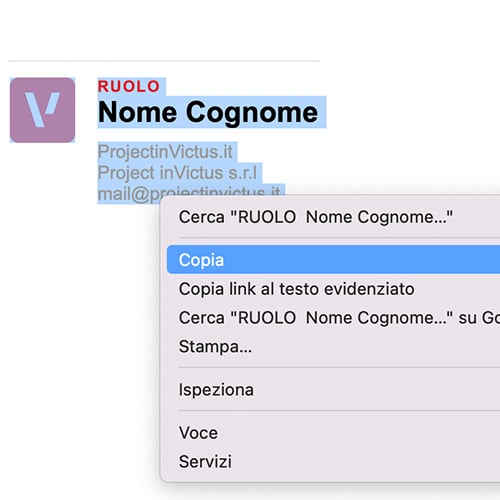
Task: Click empty white page area to dismiss menu
Action: coord(400,100)
